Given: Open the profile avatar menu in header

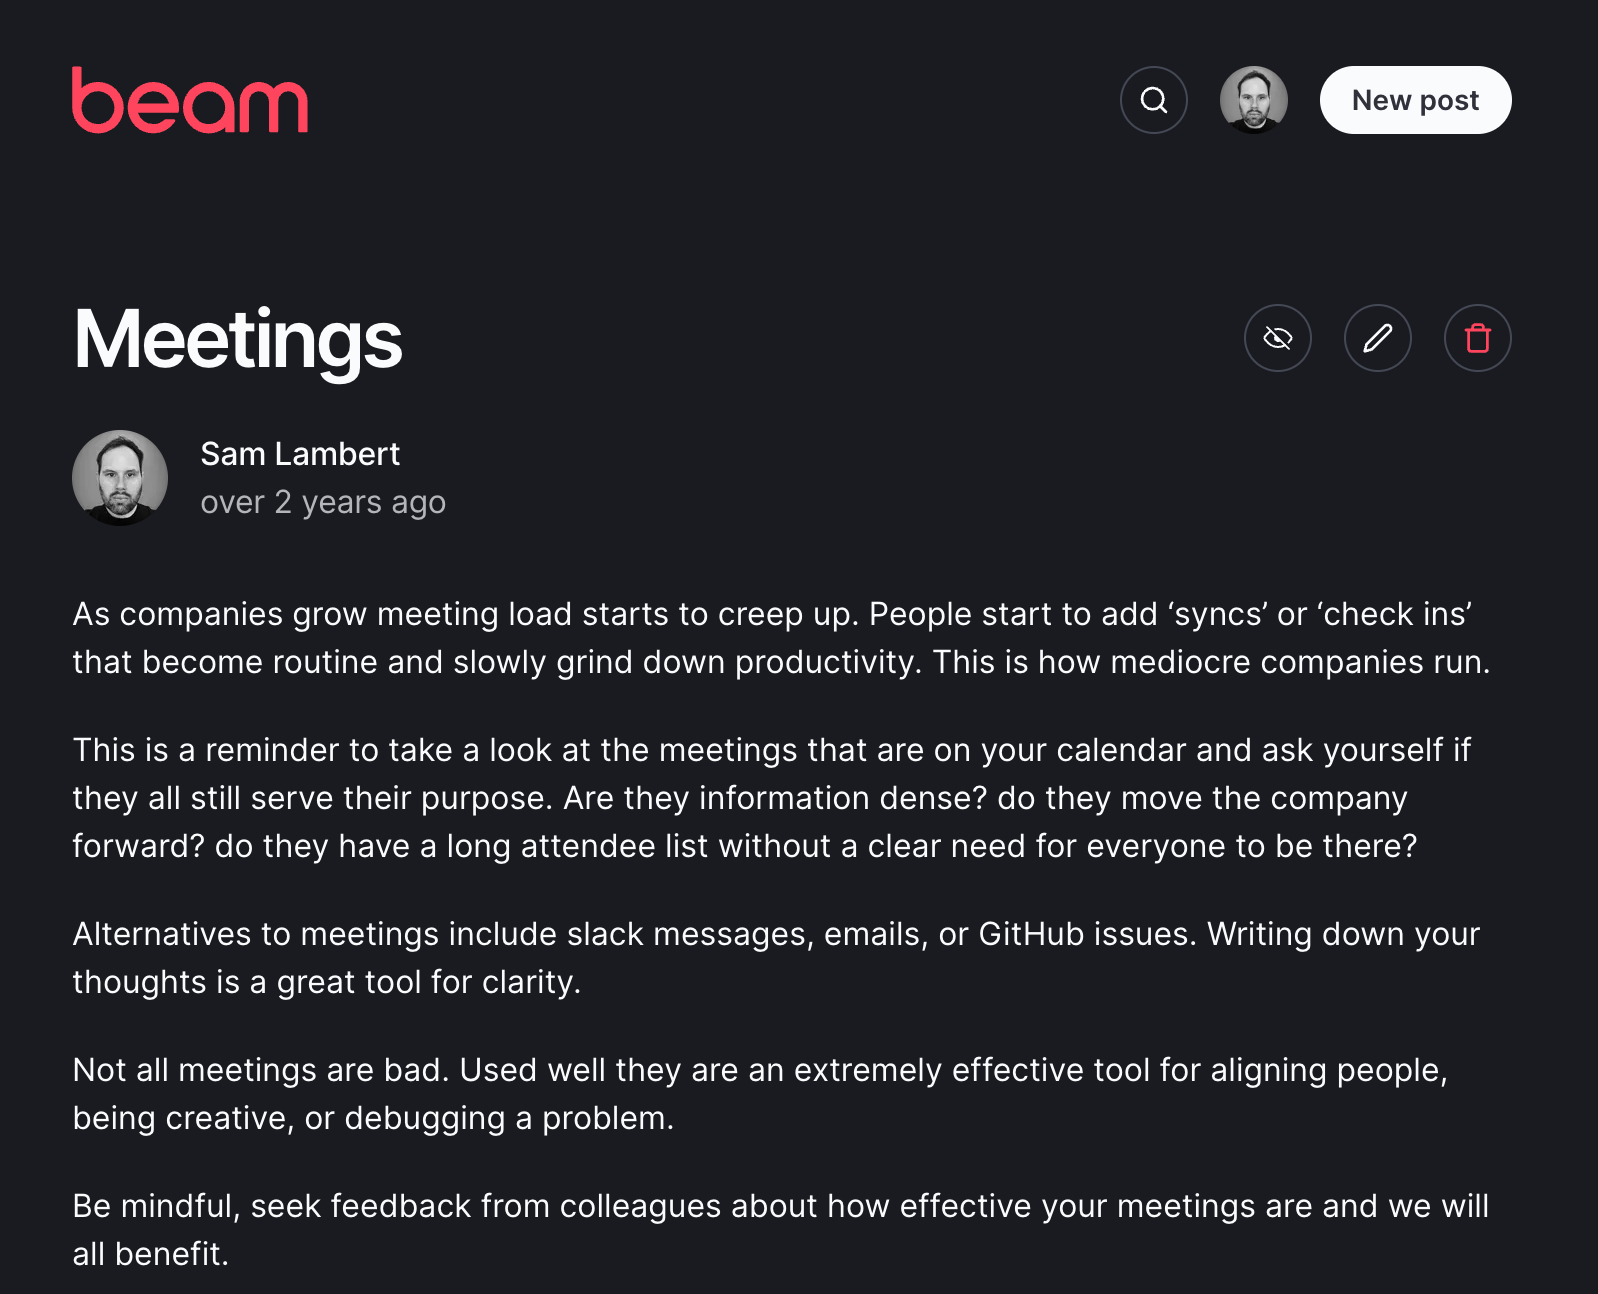Looking at the screenshot, I should (x=1253, y=100).
